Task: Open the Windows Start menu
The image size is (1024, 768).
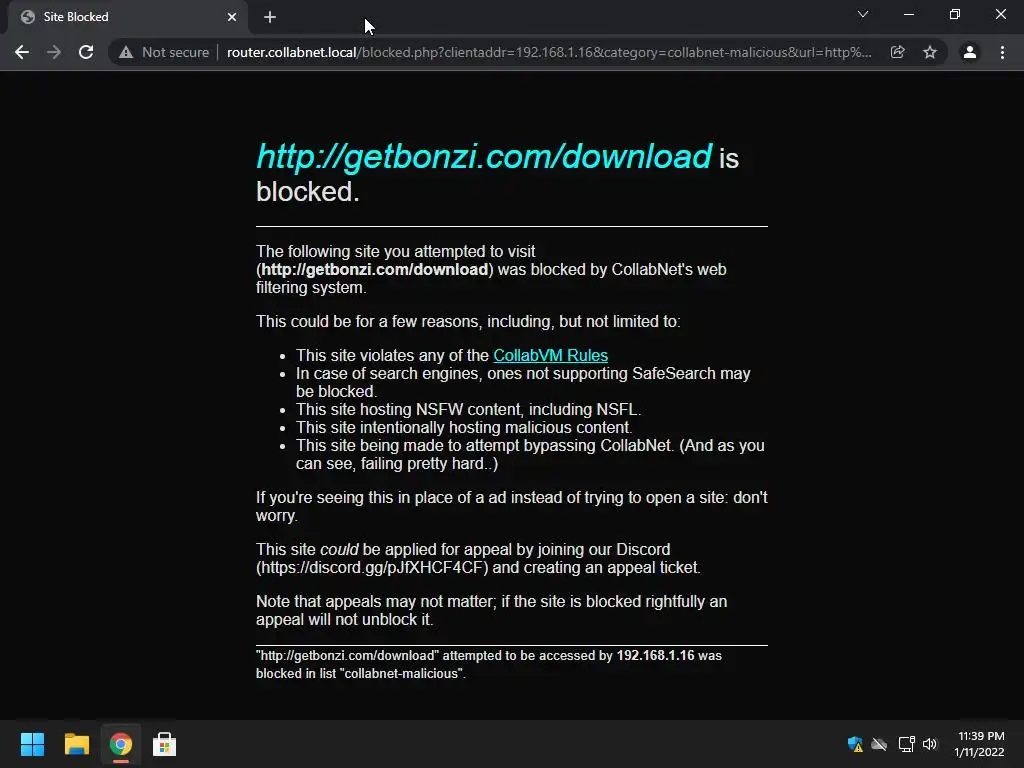Action: pyautogui.click(x=32, y=744)
